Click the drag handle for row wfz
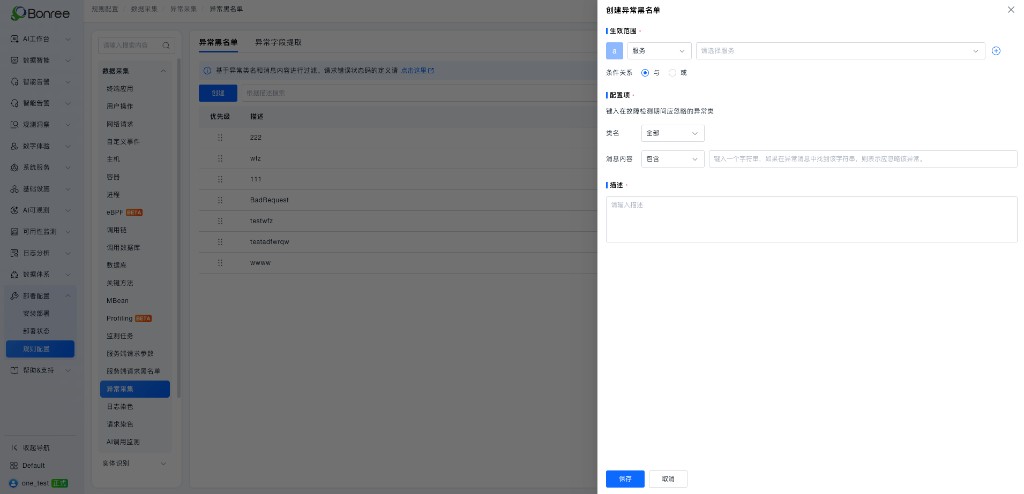 click(220, 159)
